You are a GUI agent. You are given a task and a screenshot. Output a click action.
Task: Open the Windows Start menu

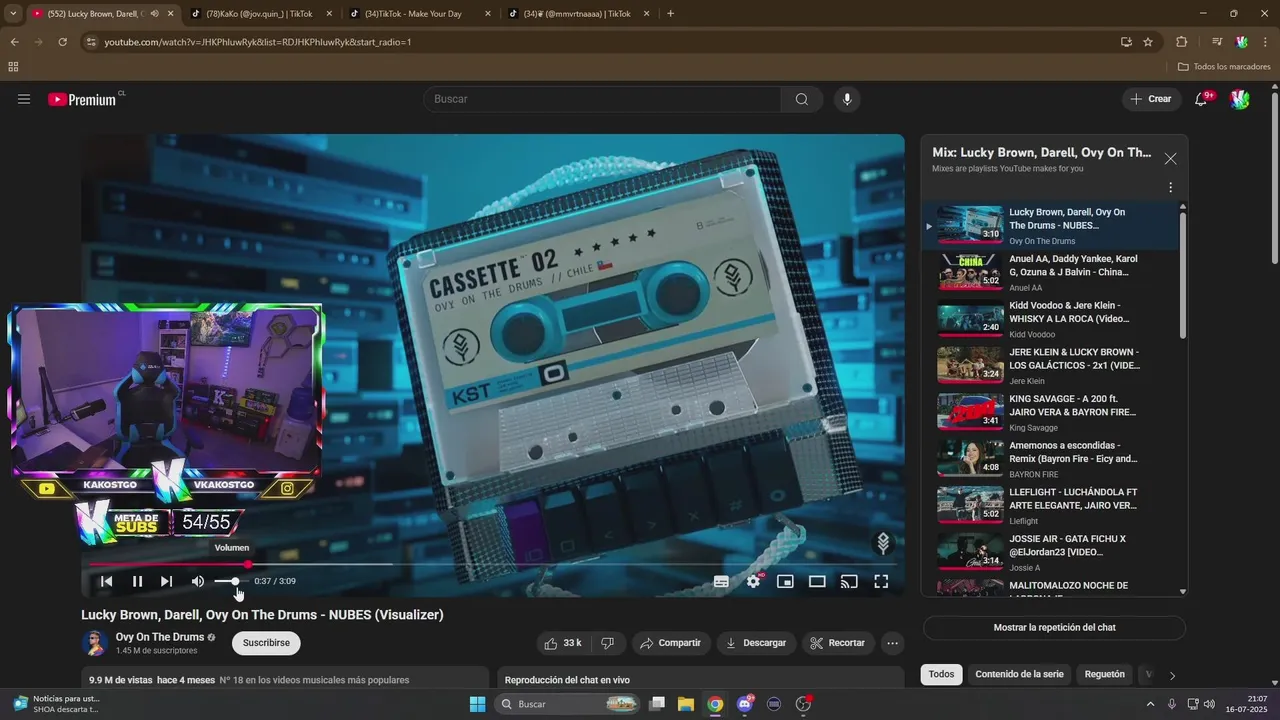[x=477, y=704]
